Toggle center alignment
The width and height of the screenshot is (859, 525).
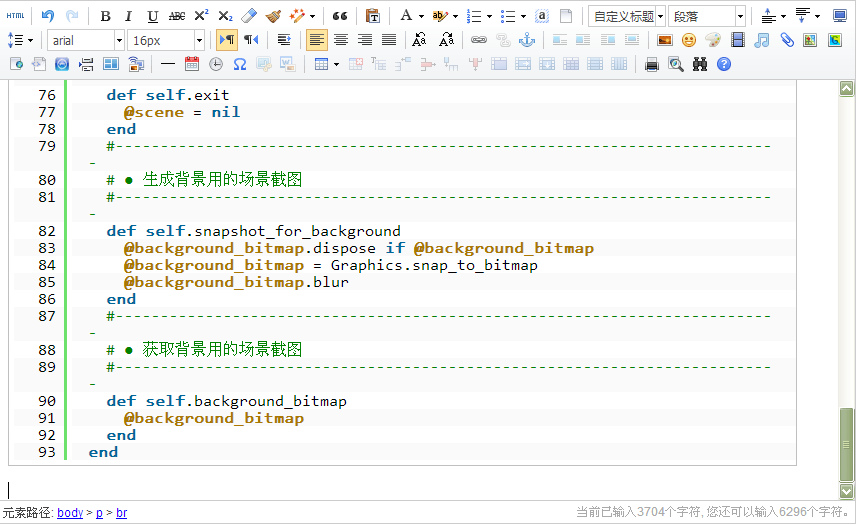pyautogui.click(x=341, y=40)
